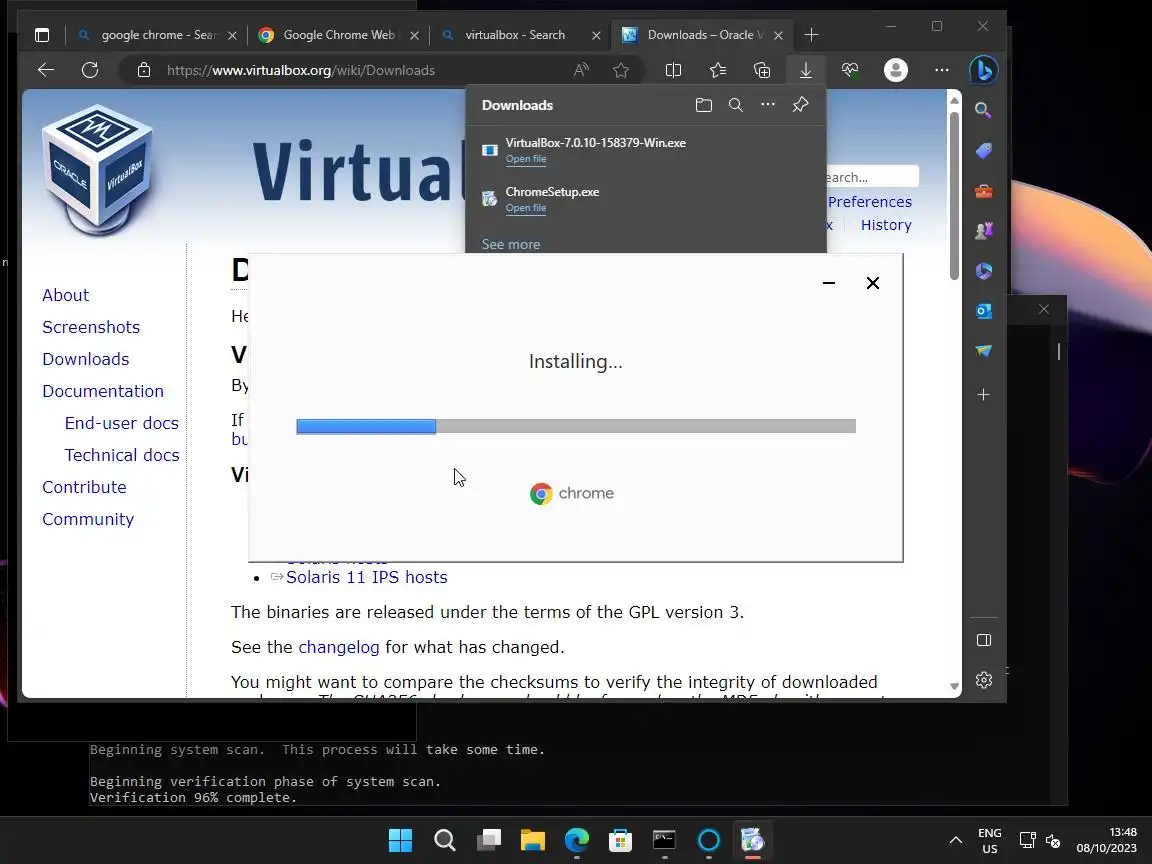Screen dimensions: 1152x864
Task: Open the Screenshots link in VirtualBox sidebar
Action: [x=91, y=327]
